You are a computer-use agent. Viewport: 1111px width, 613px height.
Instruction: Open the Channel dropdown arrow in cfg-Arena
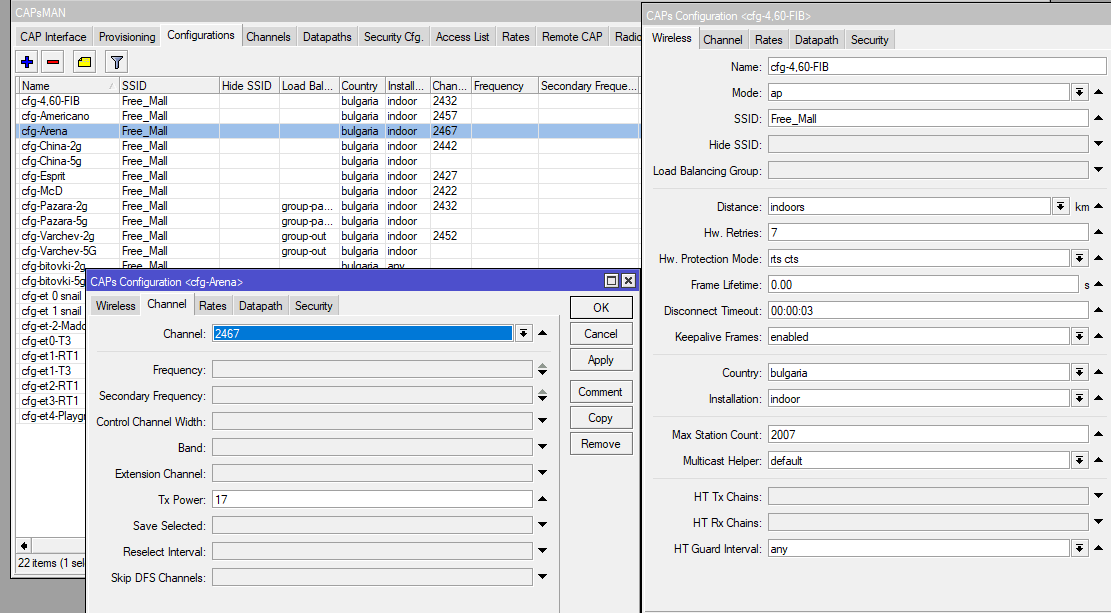click(x=524, y=333)
